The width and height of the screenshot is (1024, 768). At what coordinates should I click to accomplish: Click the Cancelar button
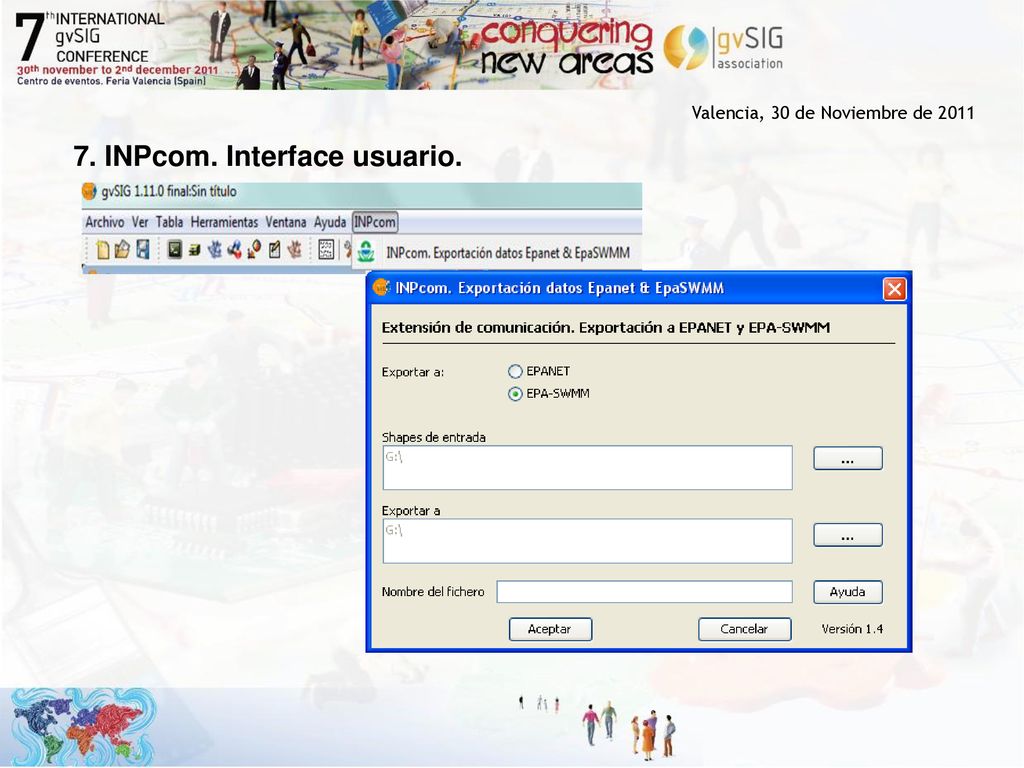coord(744,630)
